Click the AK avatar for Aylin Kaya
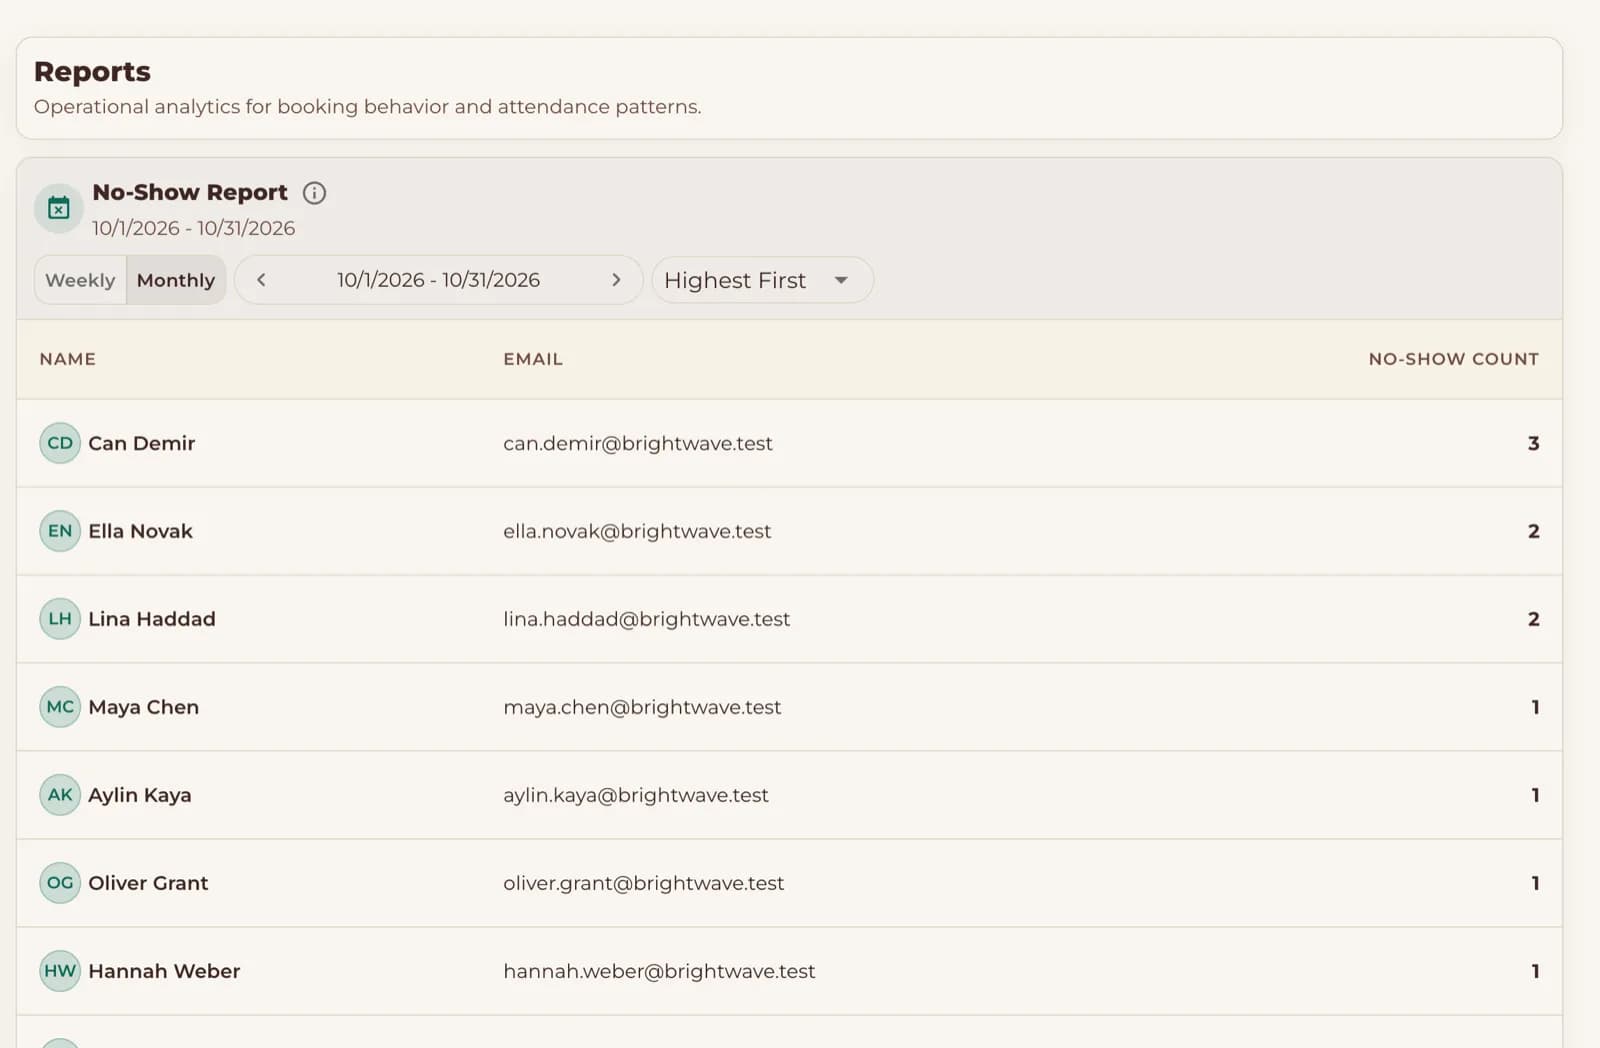The width and height of the screenshot is (1600, 1048). (x=60, y=795)
